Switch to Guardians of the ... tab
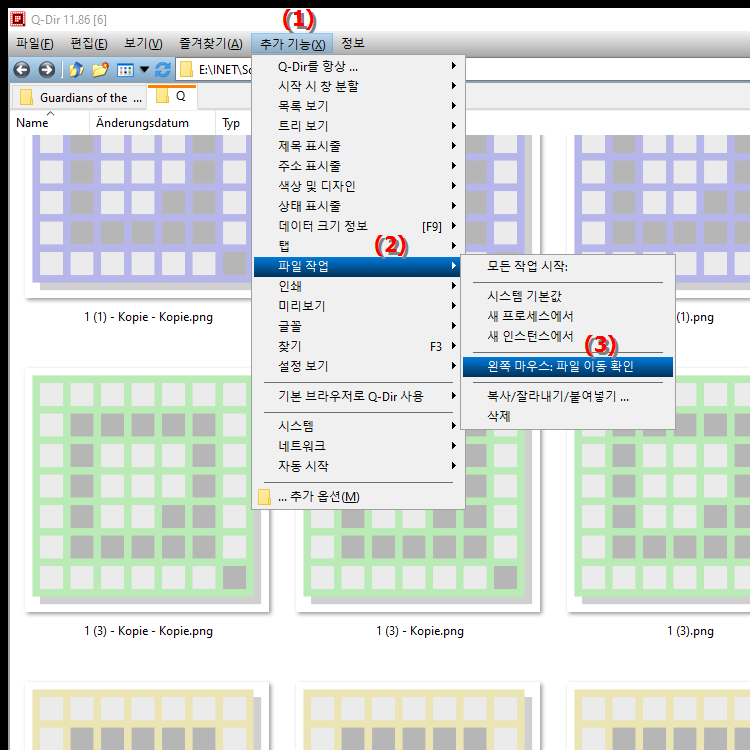This screenshot has height=750, width=750. [81, 98]
